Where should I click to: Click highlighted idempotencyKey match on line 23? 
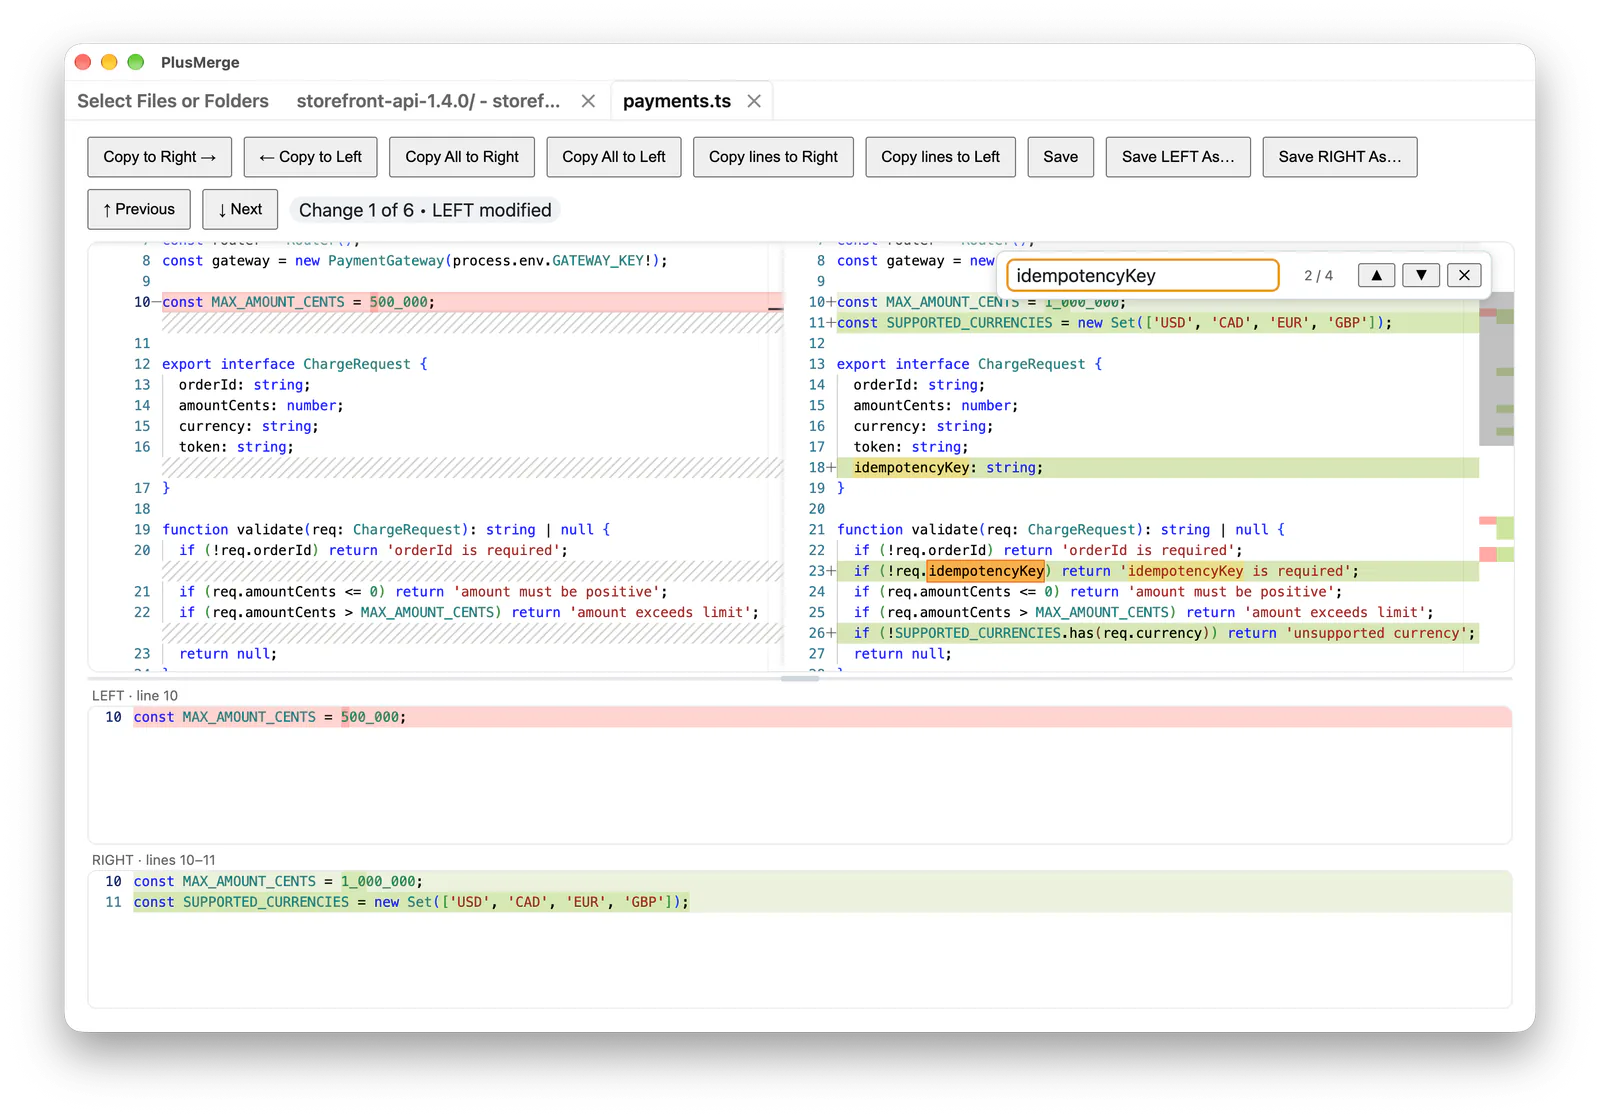tap(986, 571)
